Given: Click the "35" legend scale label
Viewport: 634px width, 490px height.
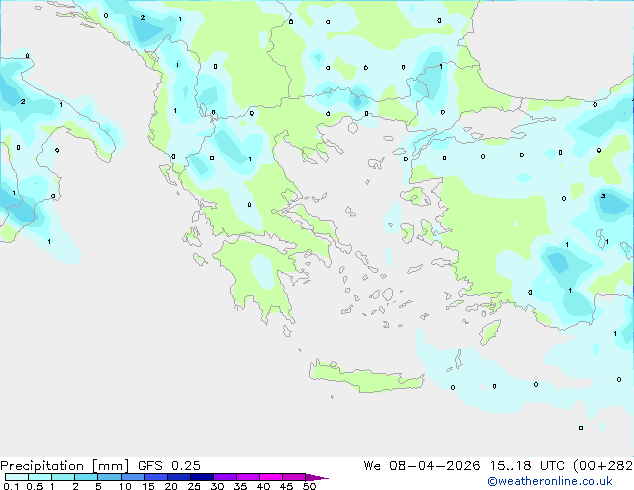Looking at the screenshot, I should pos(240,486).
